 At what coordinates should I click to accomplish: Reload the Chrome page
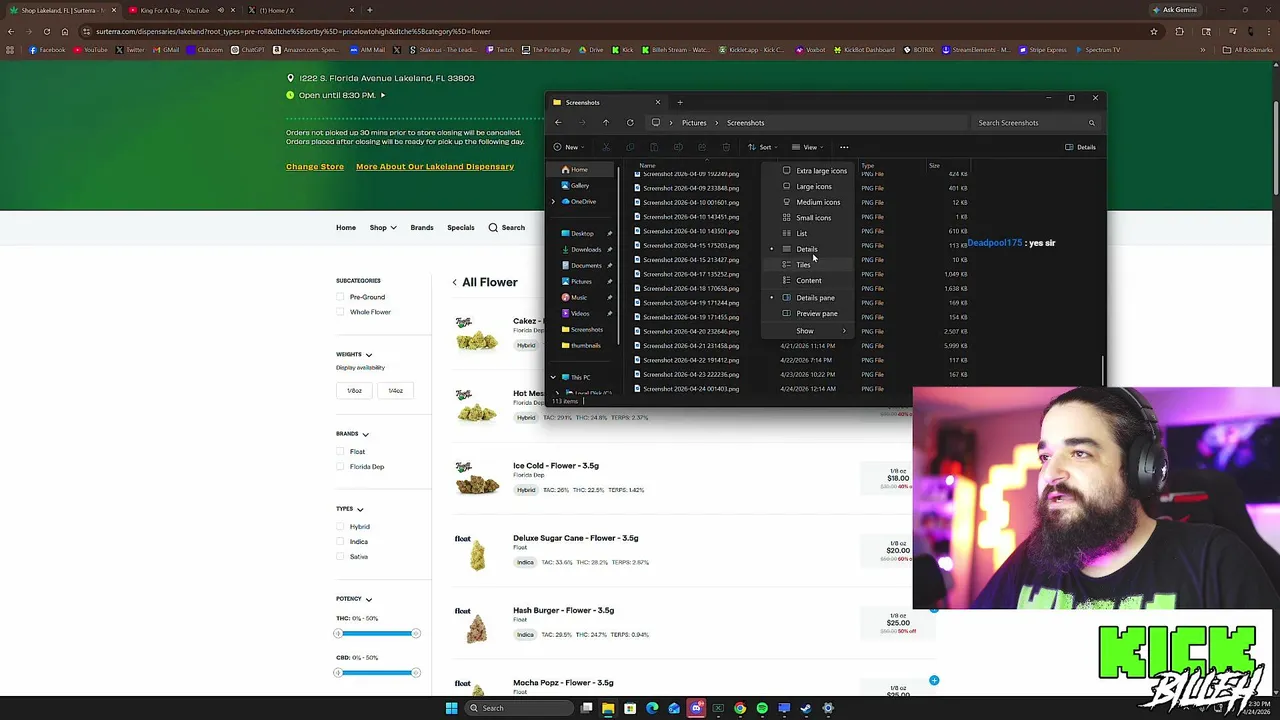coord(46,31)
